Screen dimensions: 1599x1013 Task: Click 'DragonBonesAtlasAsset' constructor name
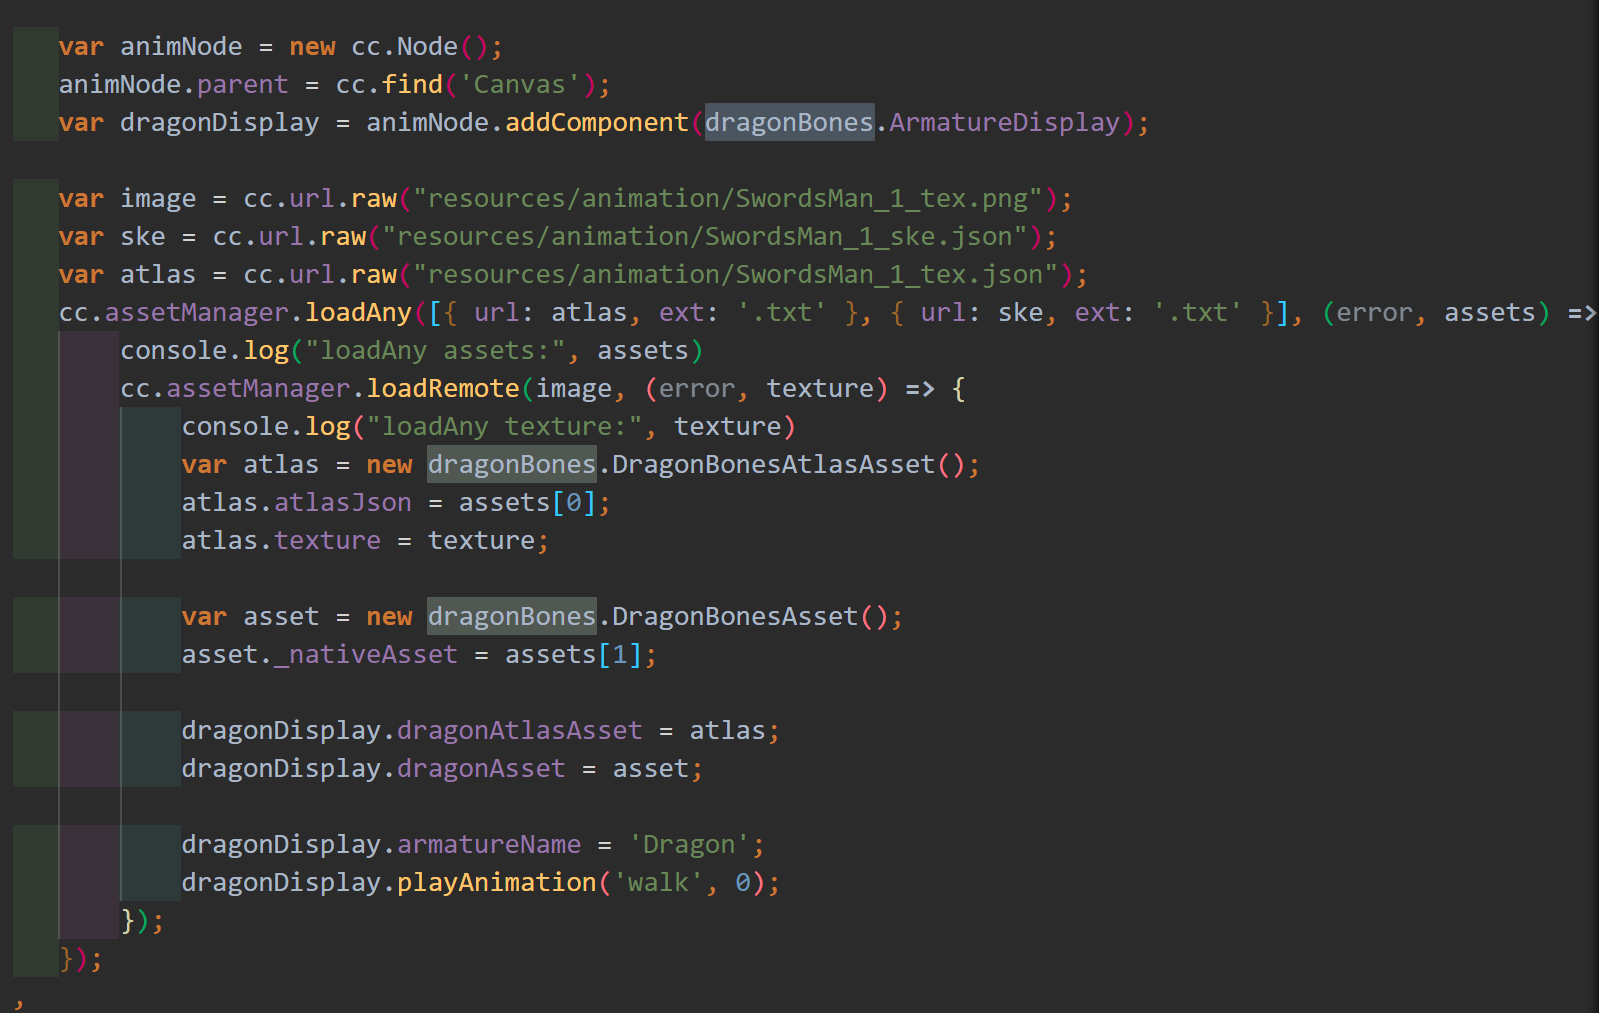pos(774,464)
